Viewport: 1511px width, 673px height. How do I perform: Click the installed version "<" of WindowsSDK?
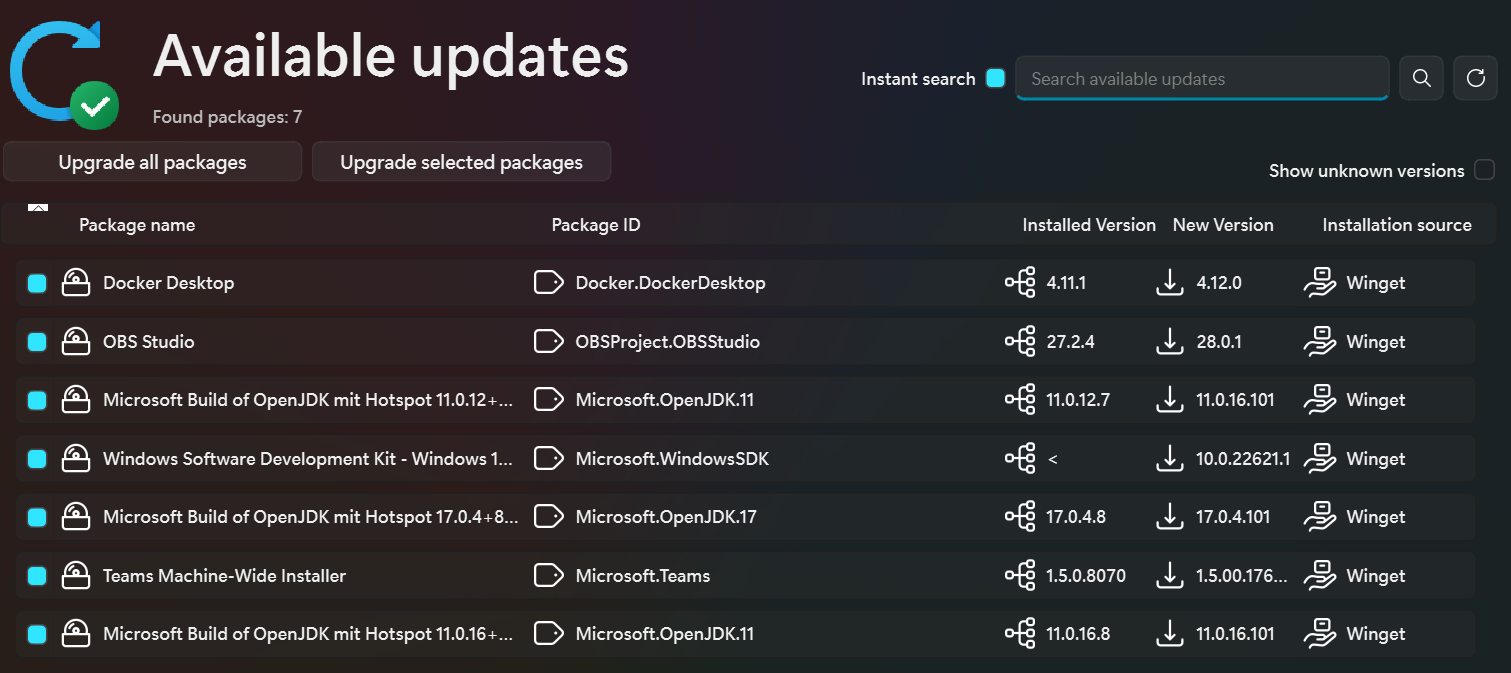click(1052, 459)
